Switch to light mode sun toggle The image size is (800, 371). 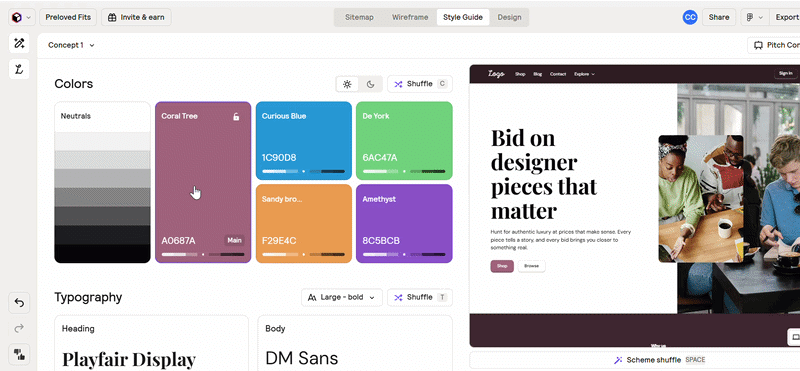click(x=347, y=84)
